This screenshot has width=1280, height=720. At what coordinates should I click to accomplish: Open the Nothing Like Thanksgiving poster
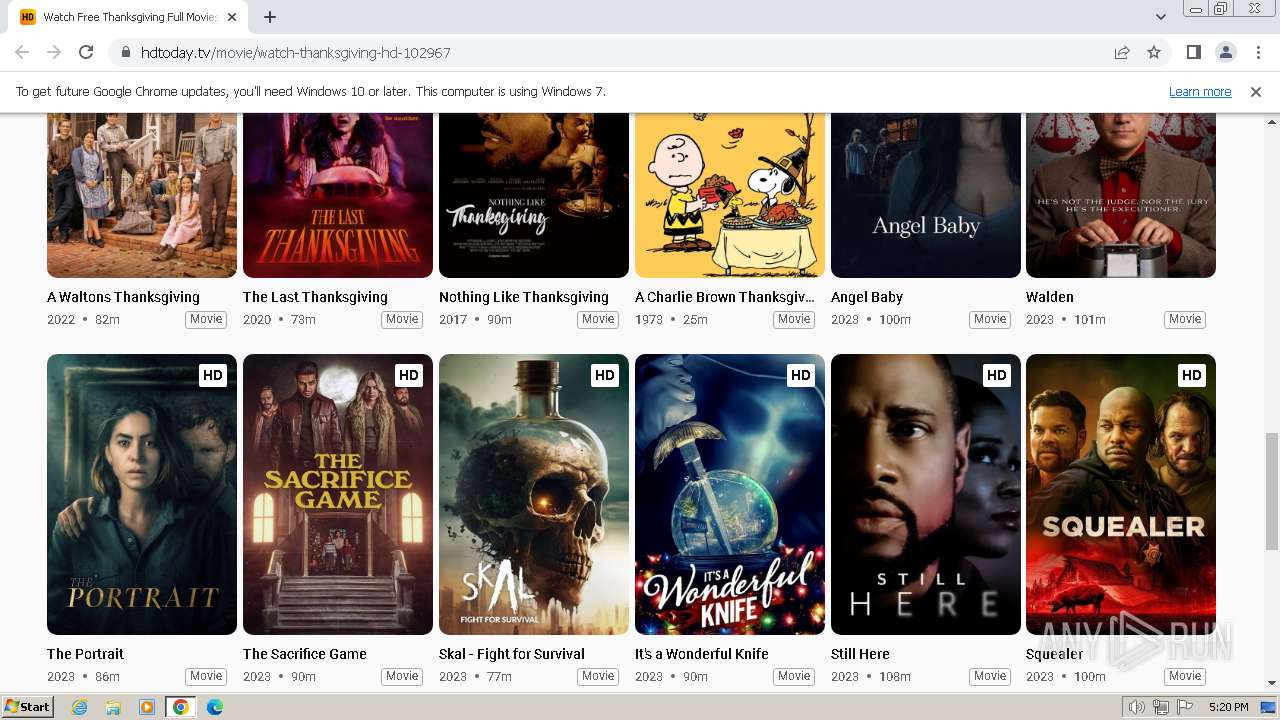tap(534, 195)
